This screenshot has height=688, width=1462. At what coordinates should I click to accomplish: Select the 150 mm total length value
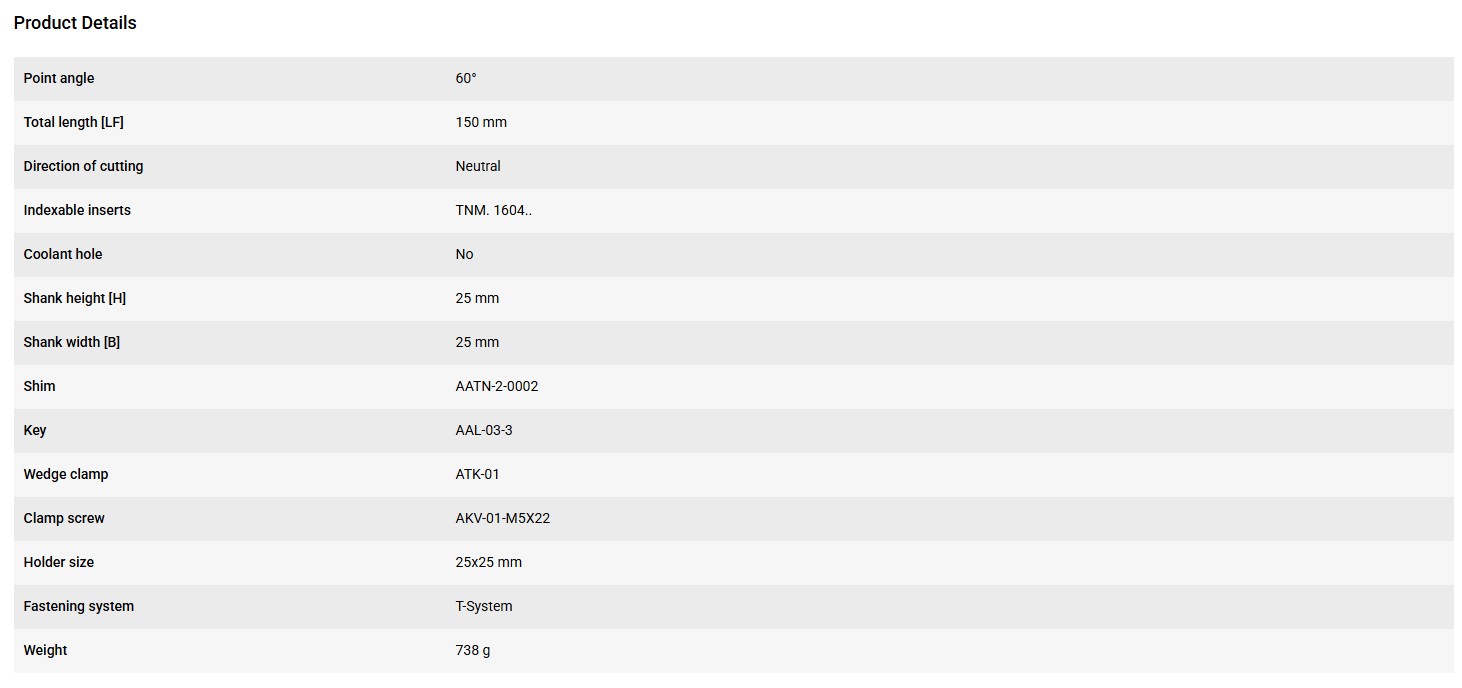coord(481,122)
